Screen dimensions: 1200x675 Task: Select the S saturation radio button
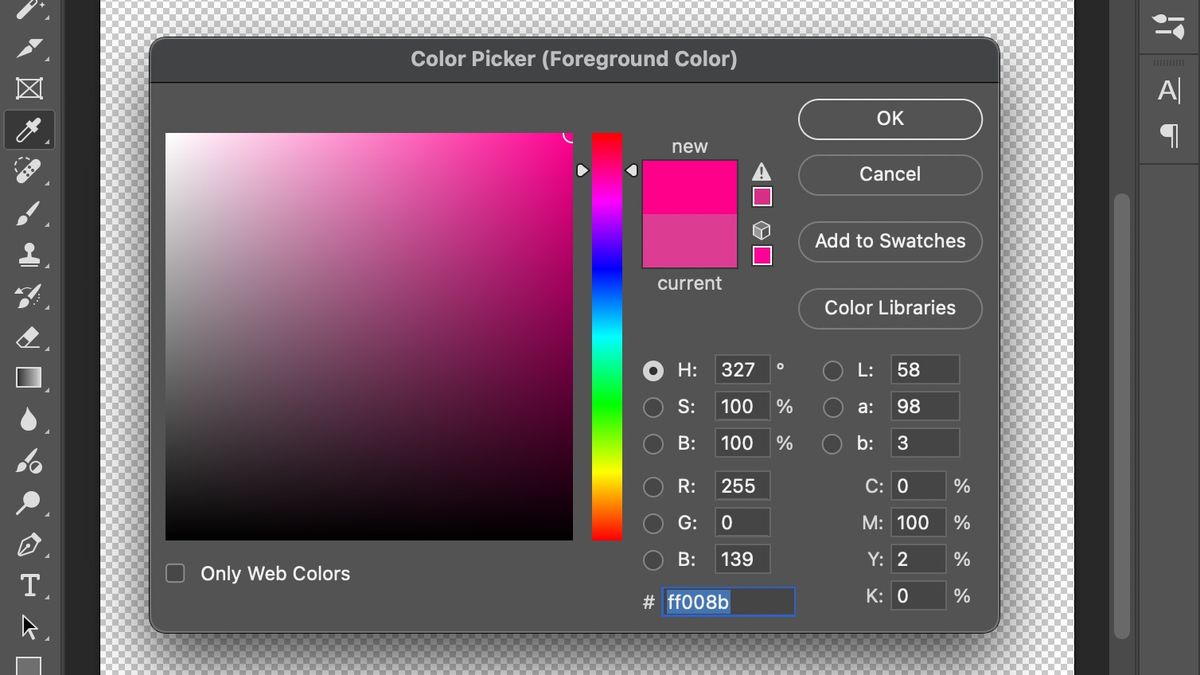[x=653, y=407]
